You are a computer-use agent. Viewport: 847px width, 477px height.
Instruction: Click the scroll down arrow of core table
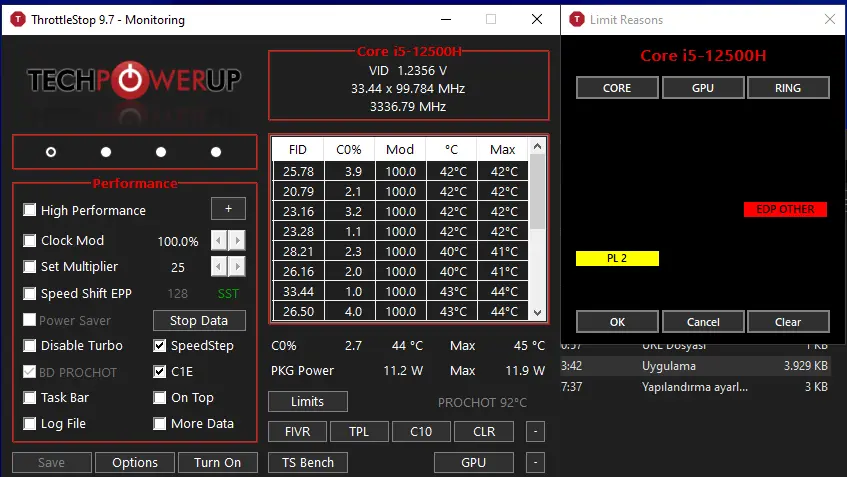coord(537,312)
